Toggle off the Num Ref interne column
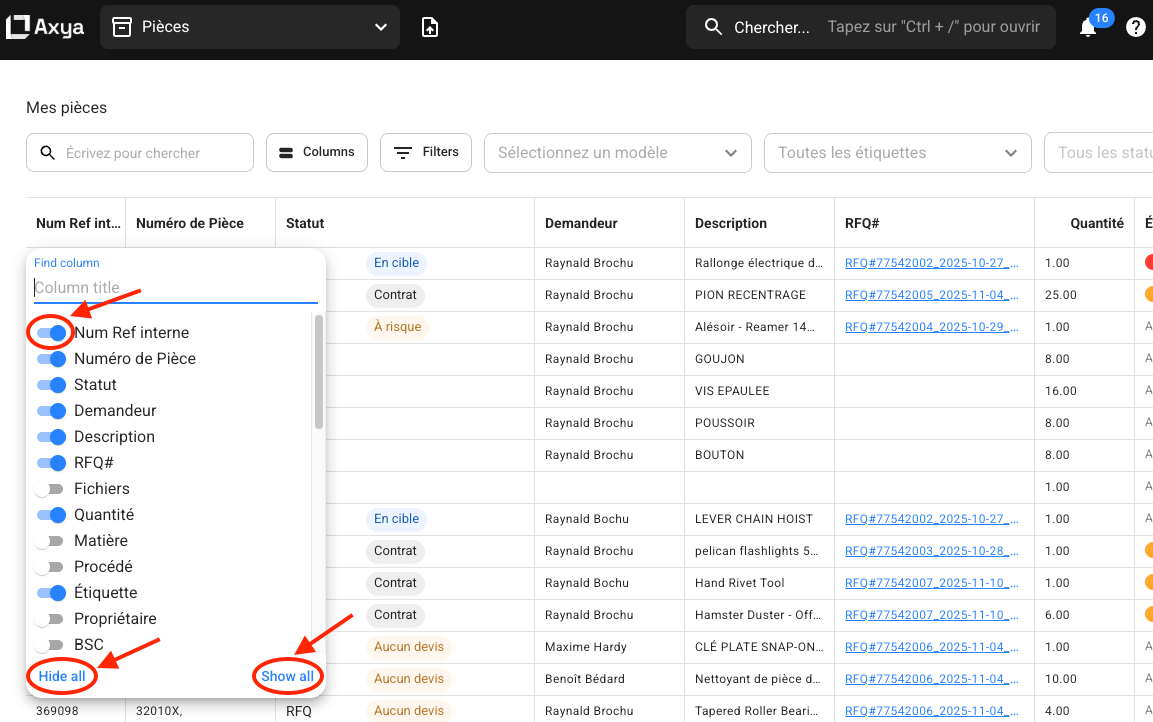This screenshot has width=1153, height=722. [51, 333]
